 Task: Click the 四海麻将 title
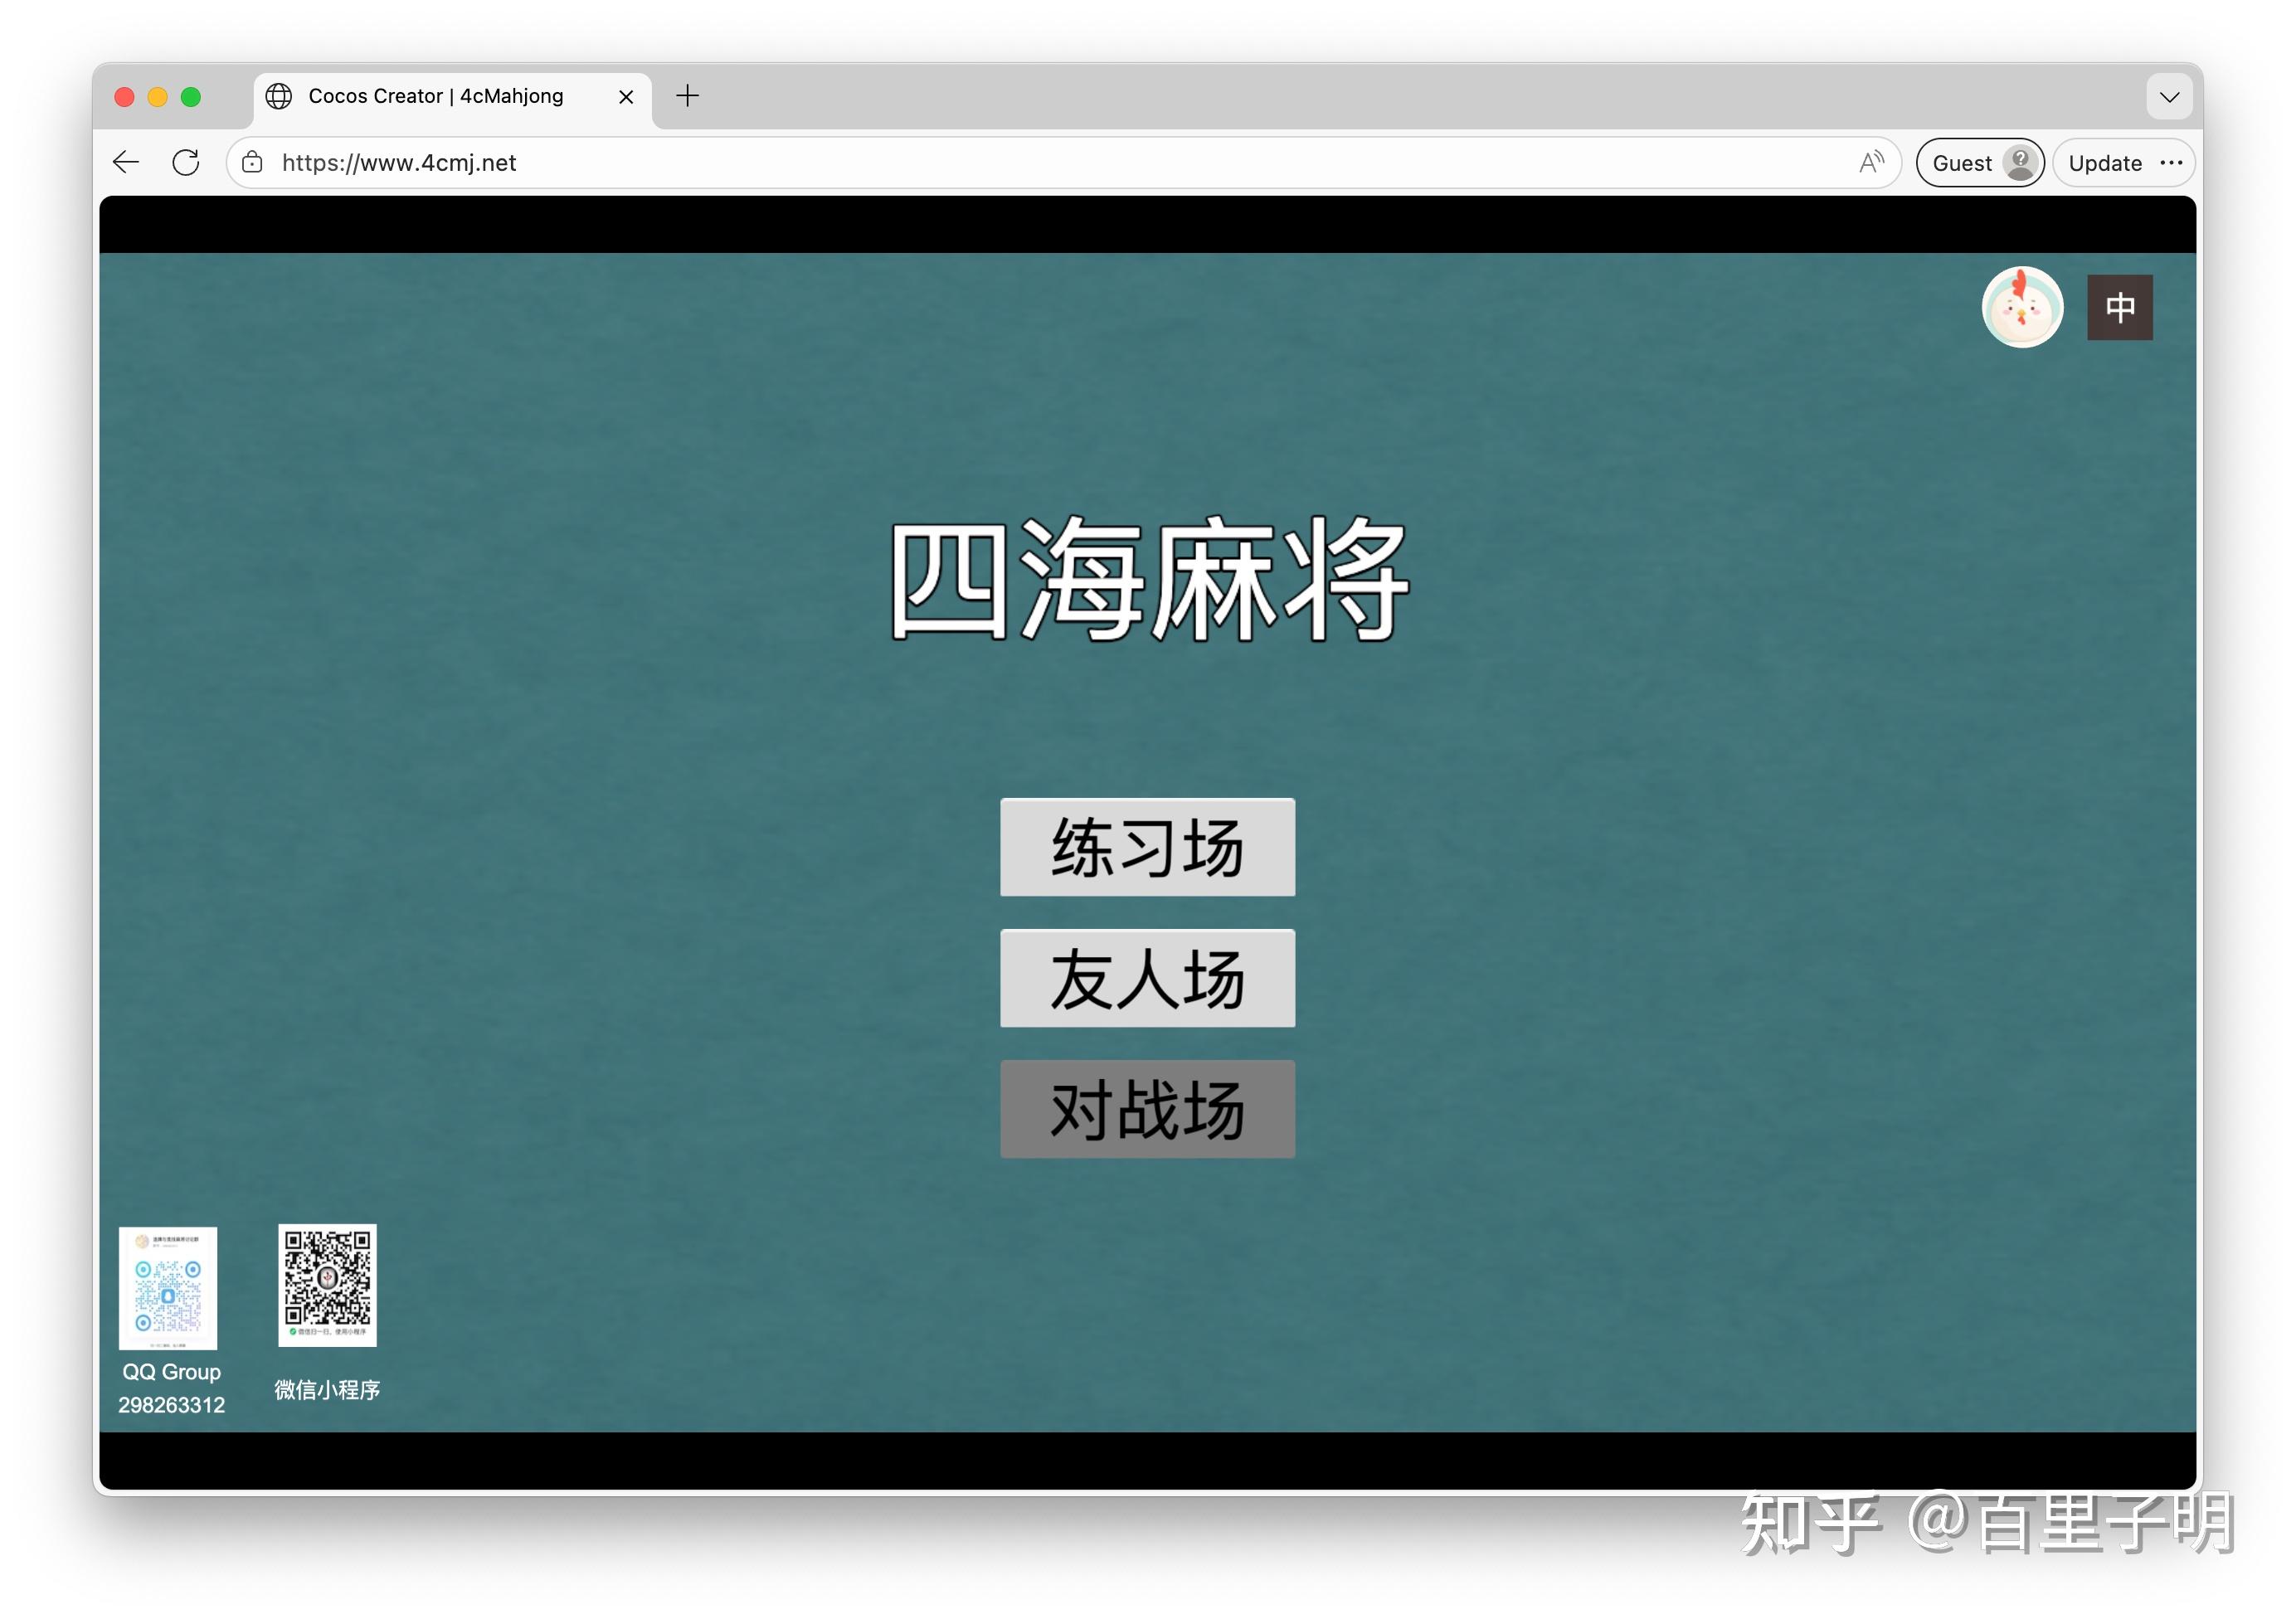tap(1148, 580)
